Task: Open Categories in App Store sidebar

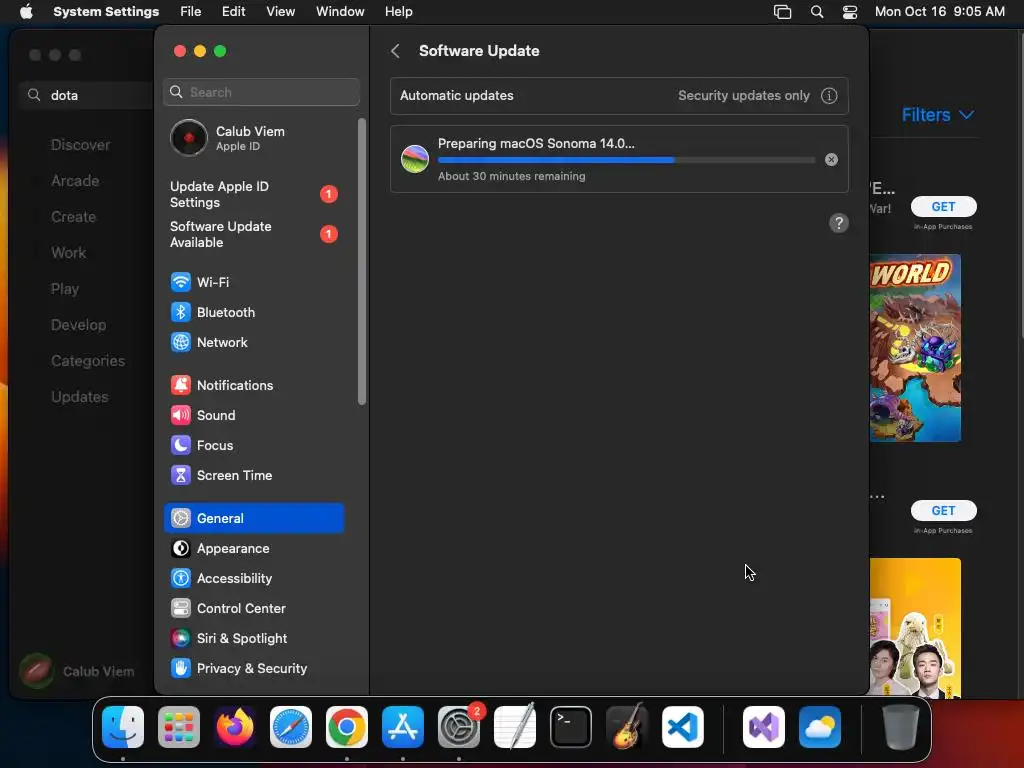Action: (x=88, y=360)
